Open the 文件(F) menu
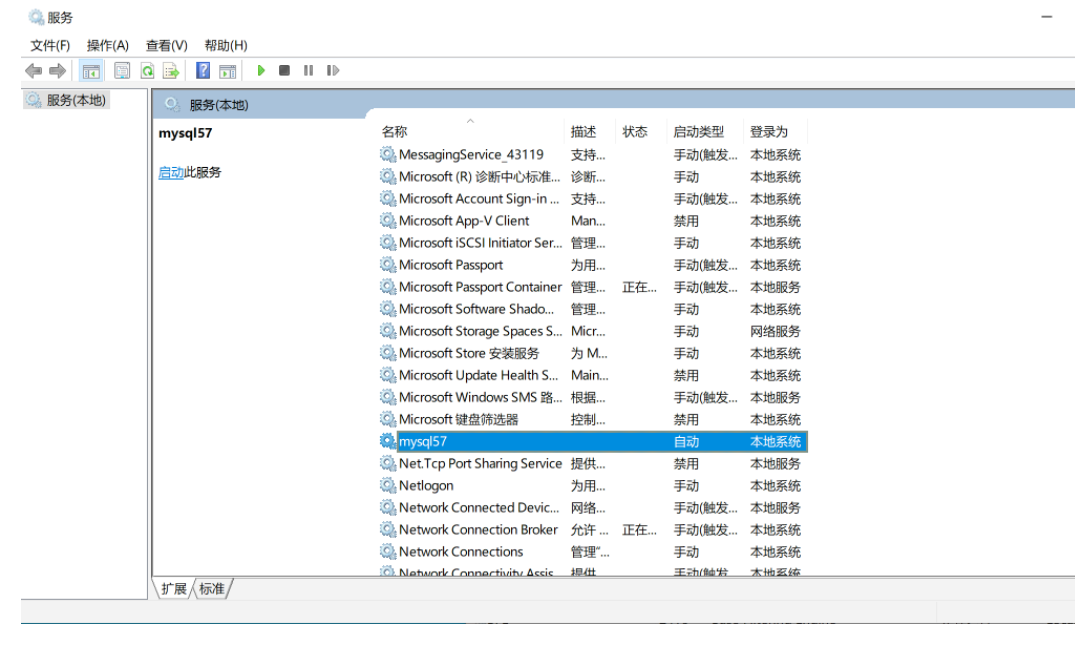Viewport: 1075px width, 656px height. pyautogui.click(x=50, y=45)
